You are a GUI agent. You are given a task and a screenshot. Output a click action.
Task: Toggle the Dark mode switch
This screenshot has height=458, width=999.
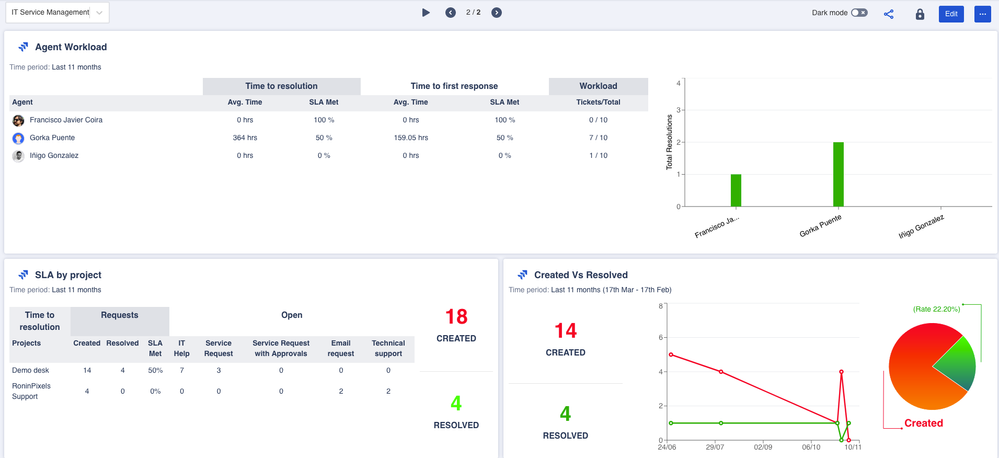pyautogui.click(x=859, y=13)
